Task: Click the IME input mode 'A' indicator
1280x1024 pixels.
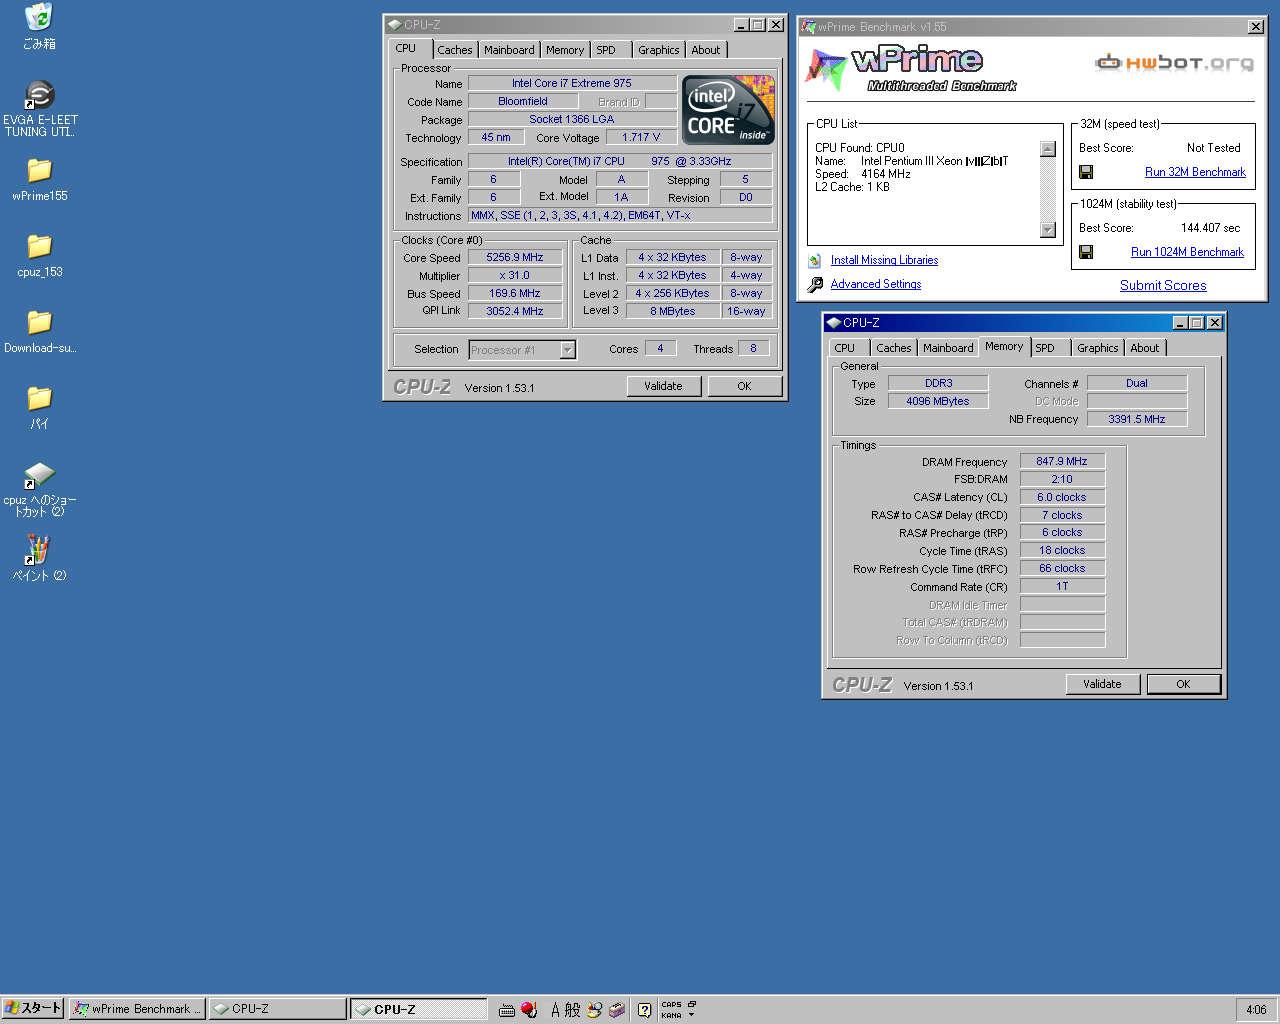Action: coord(555,1010)
